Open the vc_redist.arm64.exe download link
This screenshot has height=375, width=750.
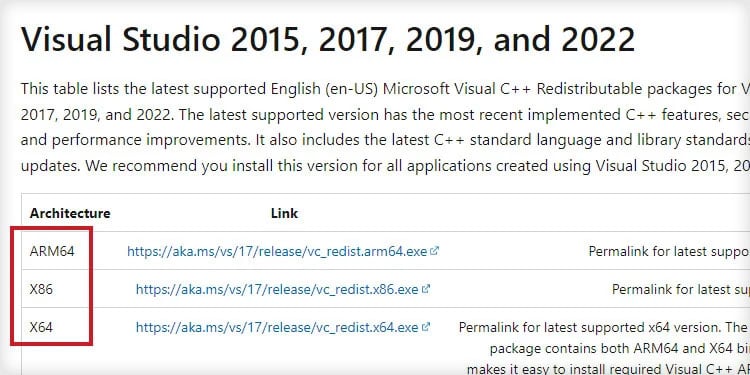click(277, 251)
